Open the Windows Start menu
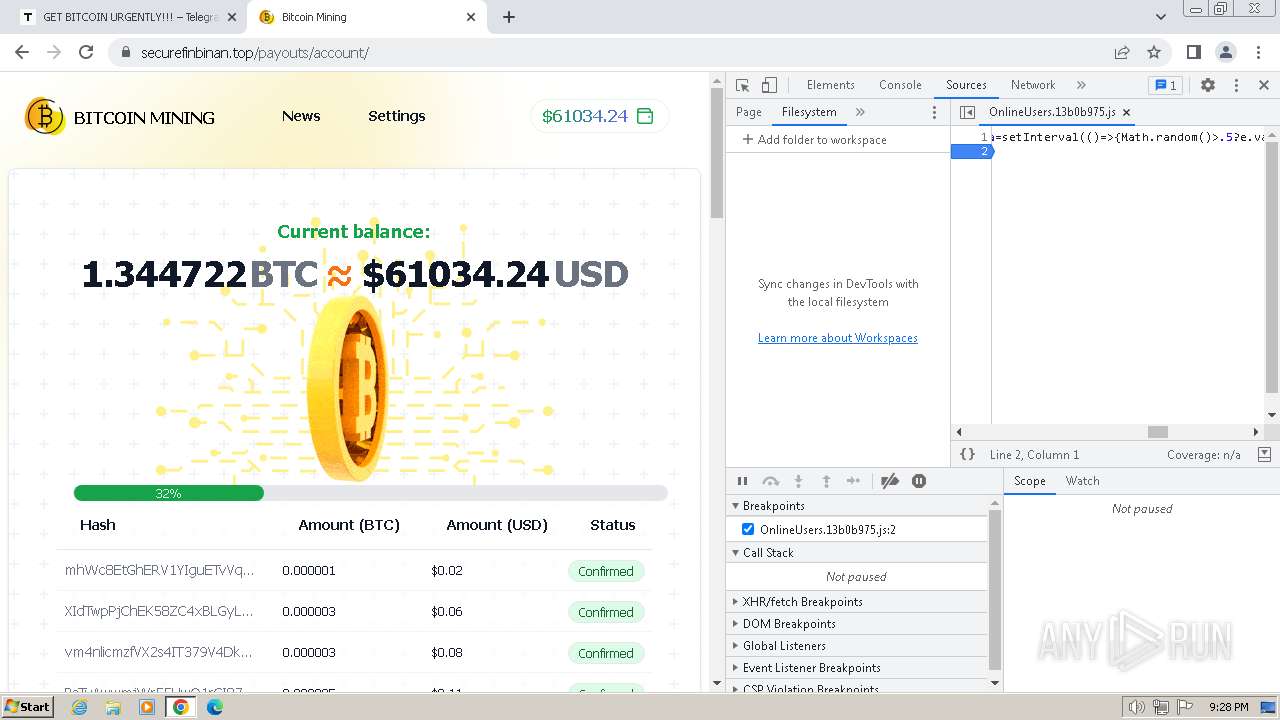Screen dimensions: 1280x720 coord(27,707)
